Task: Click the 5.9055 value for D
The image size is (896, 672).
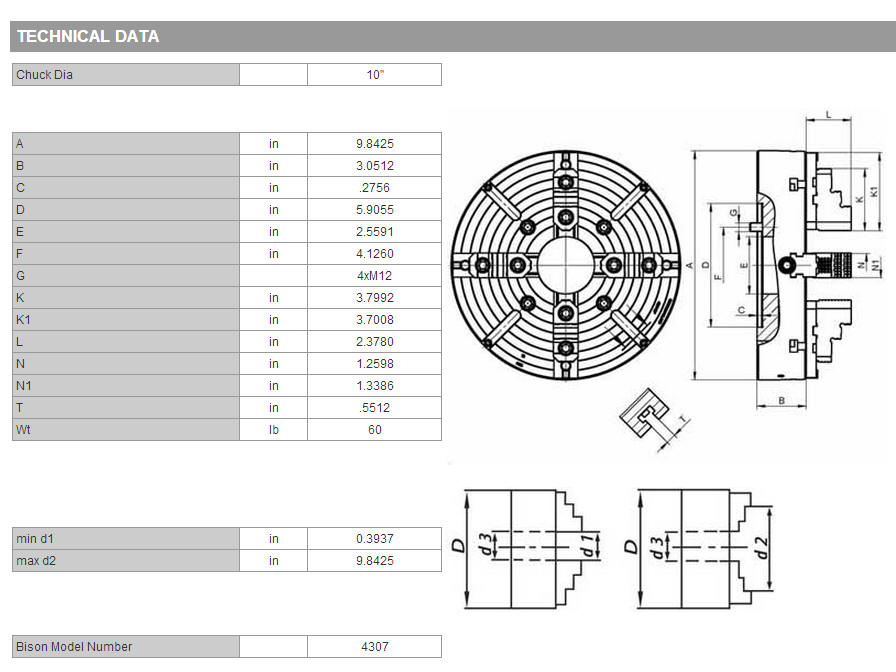Action: click(375, 210)
